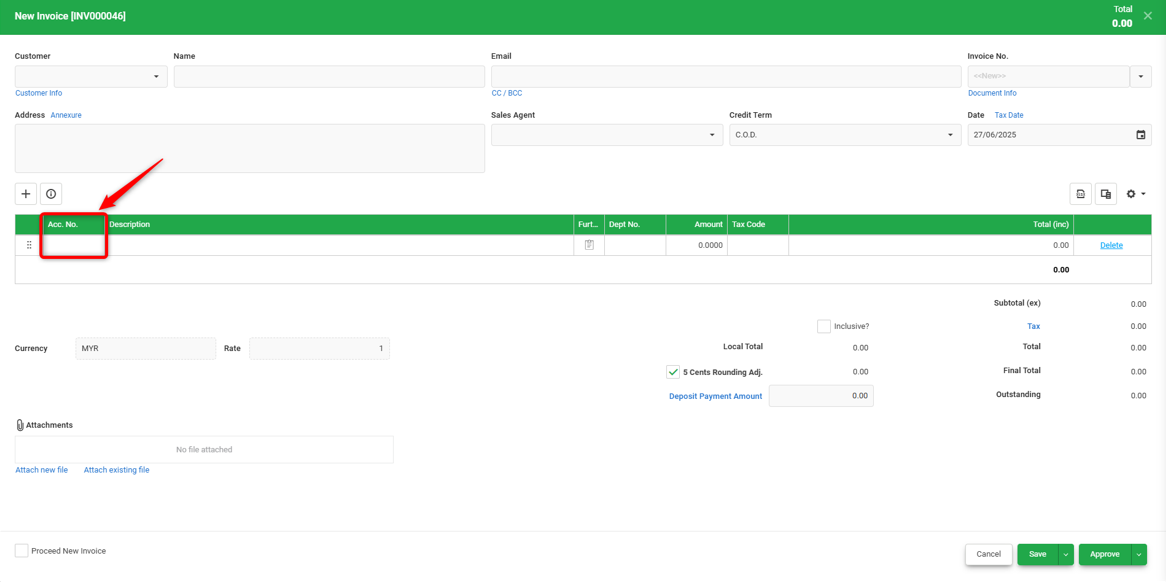
Task: Uncheck 5 Cents Rounding Adj.
Action: pos(673,372)
